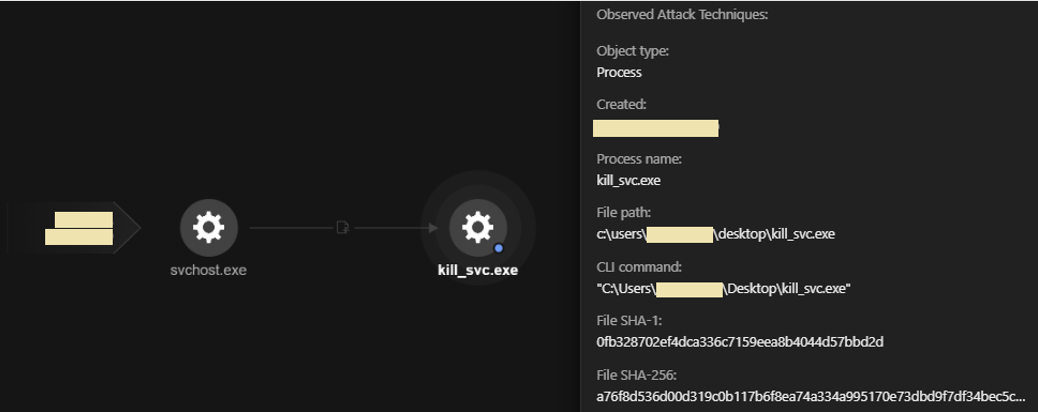
Task: Click the blue dot on kill_svc.exe node
Action: (x=498, y=247)
